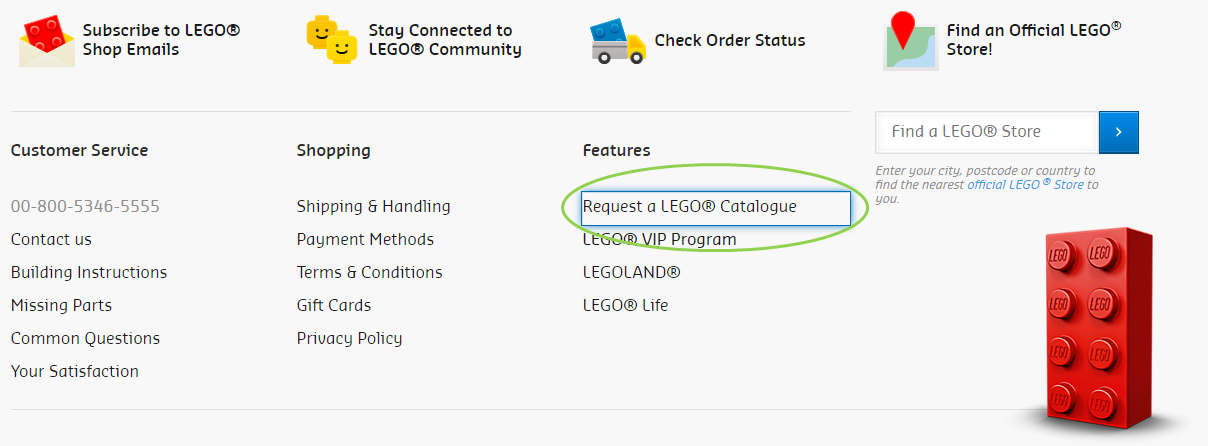View Shipping & Handling information
The width and height of the screenshot is (1208, 446).
373,207
